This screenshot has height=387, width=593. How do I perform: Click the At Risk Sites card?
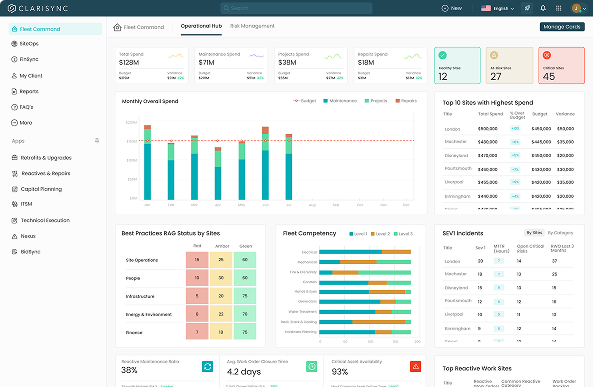509,65
